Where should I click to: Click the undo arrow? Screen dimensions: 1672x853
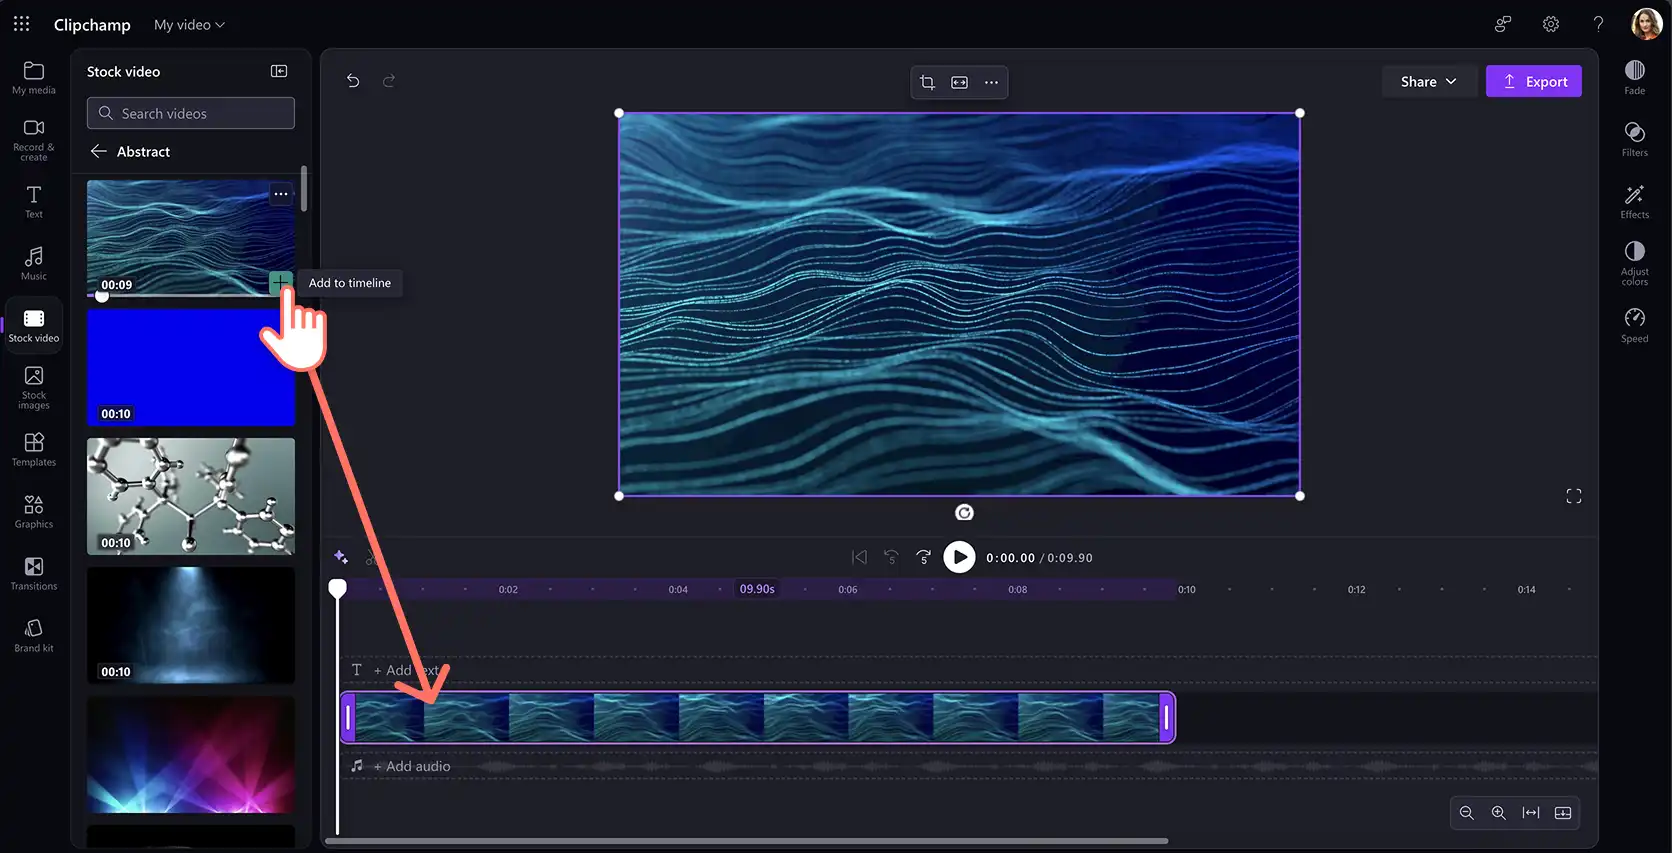click(353, 81)
